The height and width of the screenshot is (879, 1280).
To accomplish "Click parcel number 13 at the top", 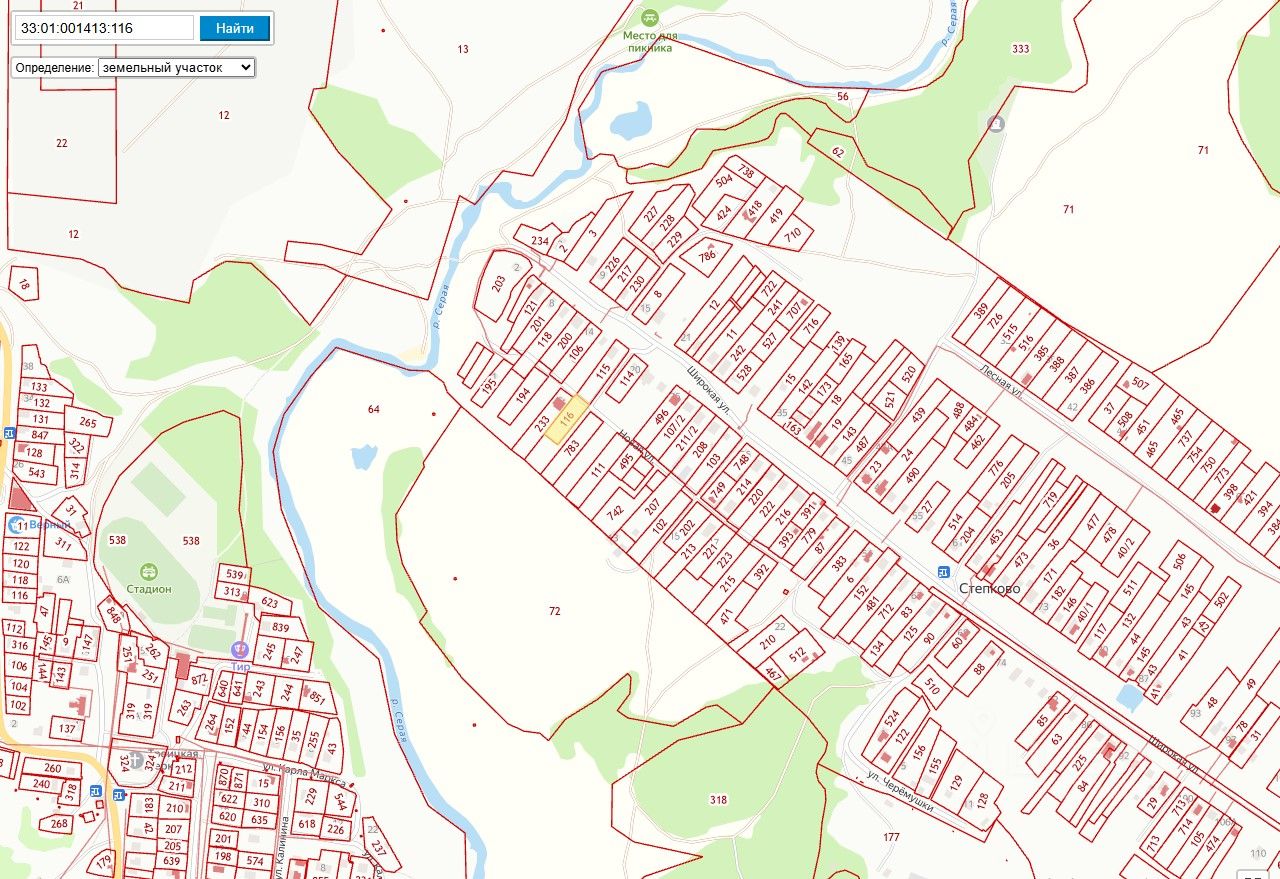I will point(462,49).
